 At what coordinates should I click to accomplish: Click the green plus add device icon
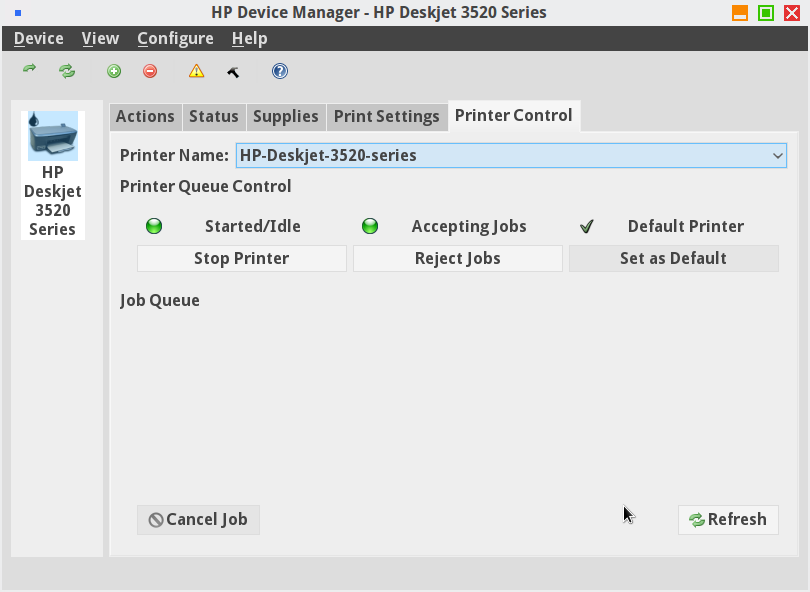(x=114, y=71)
